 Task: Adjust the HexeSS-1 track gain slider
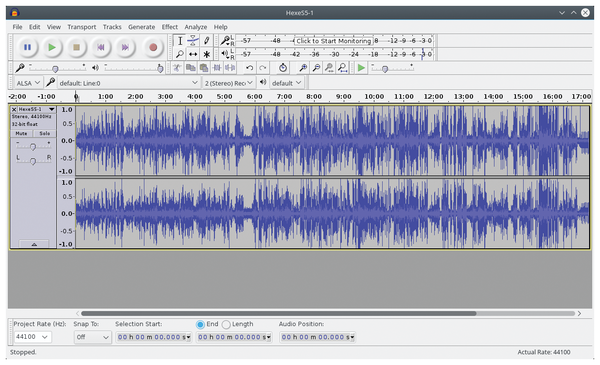(x=33, y=146)
